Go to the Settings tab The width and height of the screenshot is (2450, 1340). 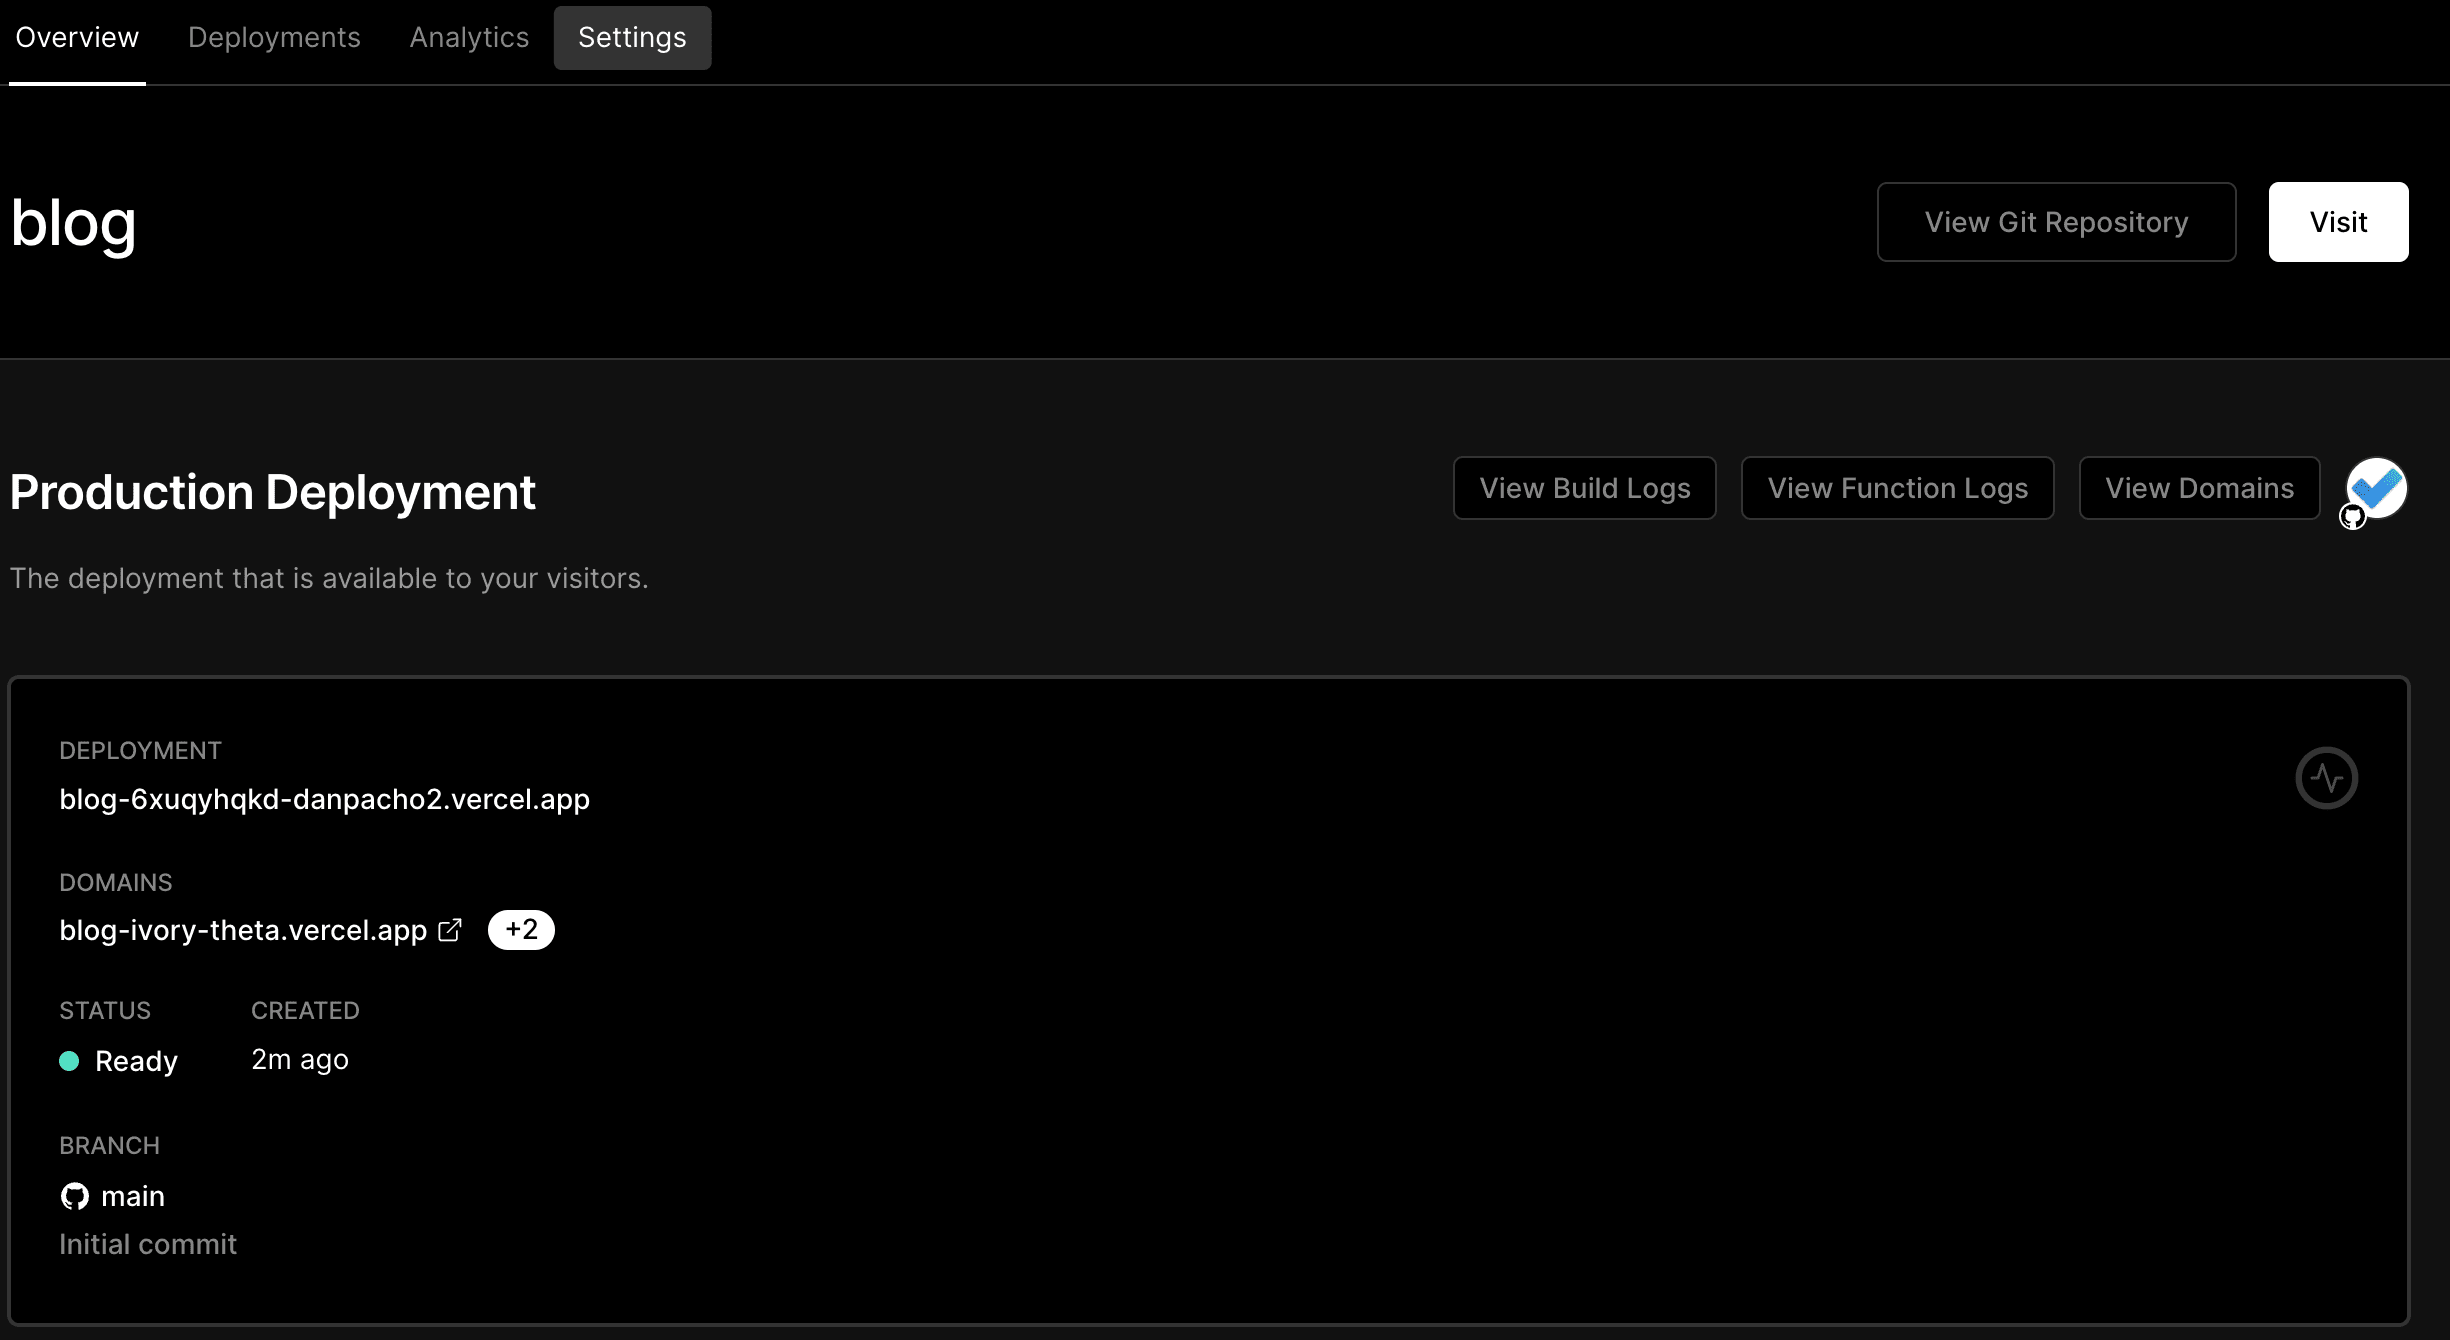tap(632, 38)
